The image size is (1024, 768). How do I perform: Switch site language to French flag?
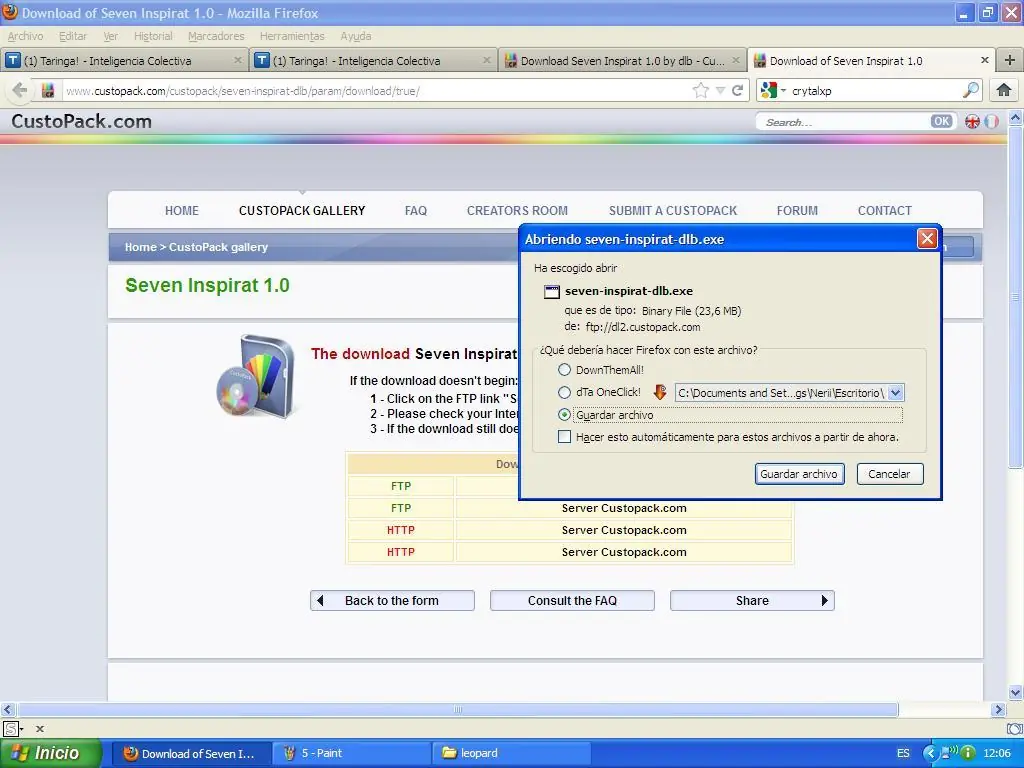coord(991,121)
